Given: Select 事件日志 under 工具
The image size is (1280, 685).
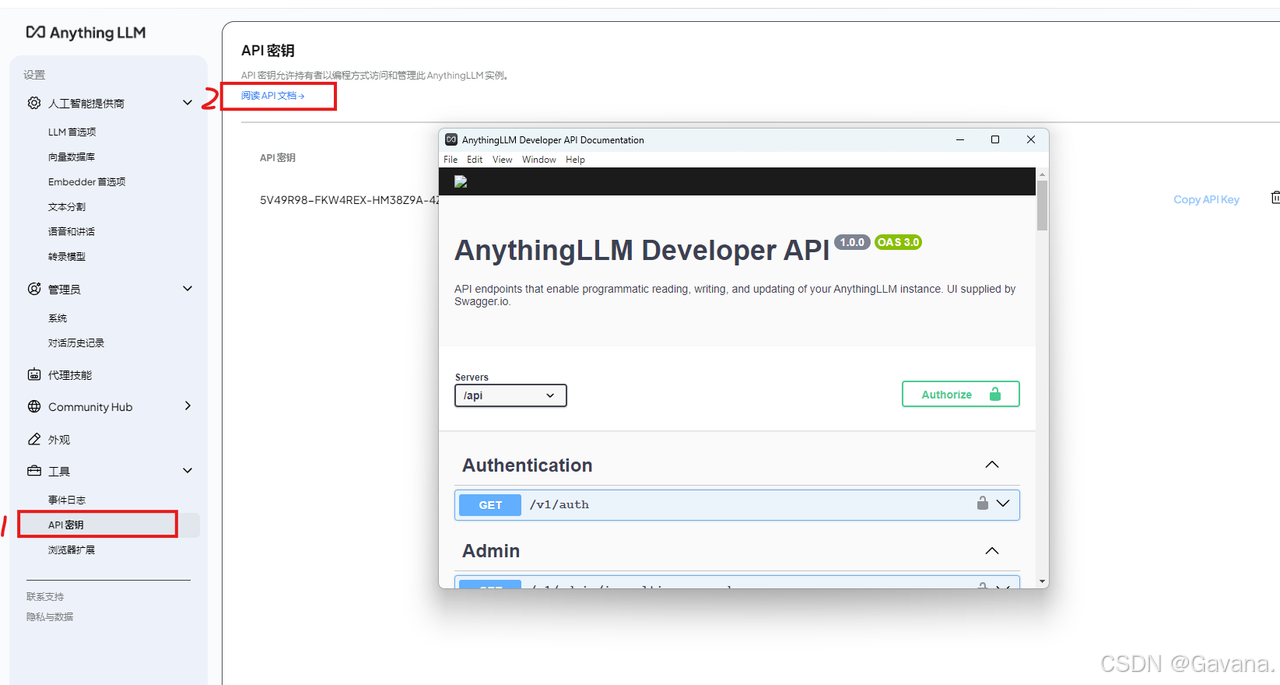Looking at the screenshot, I should point(67,500).
